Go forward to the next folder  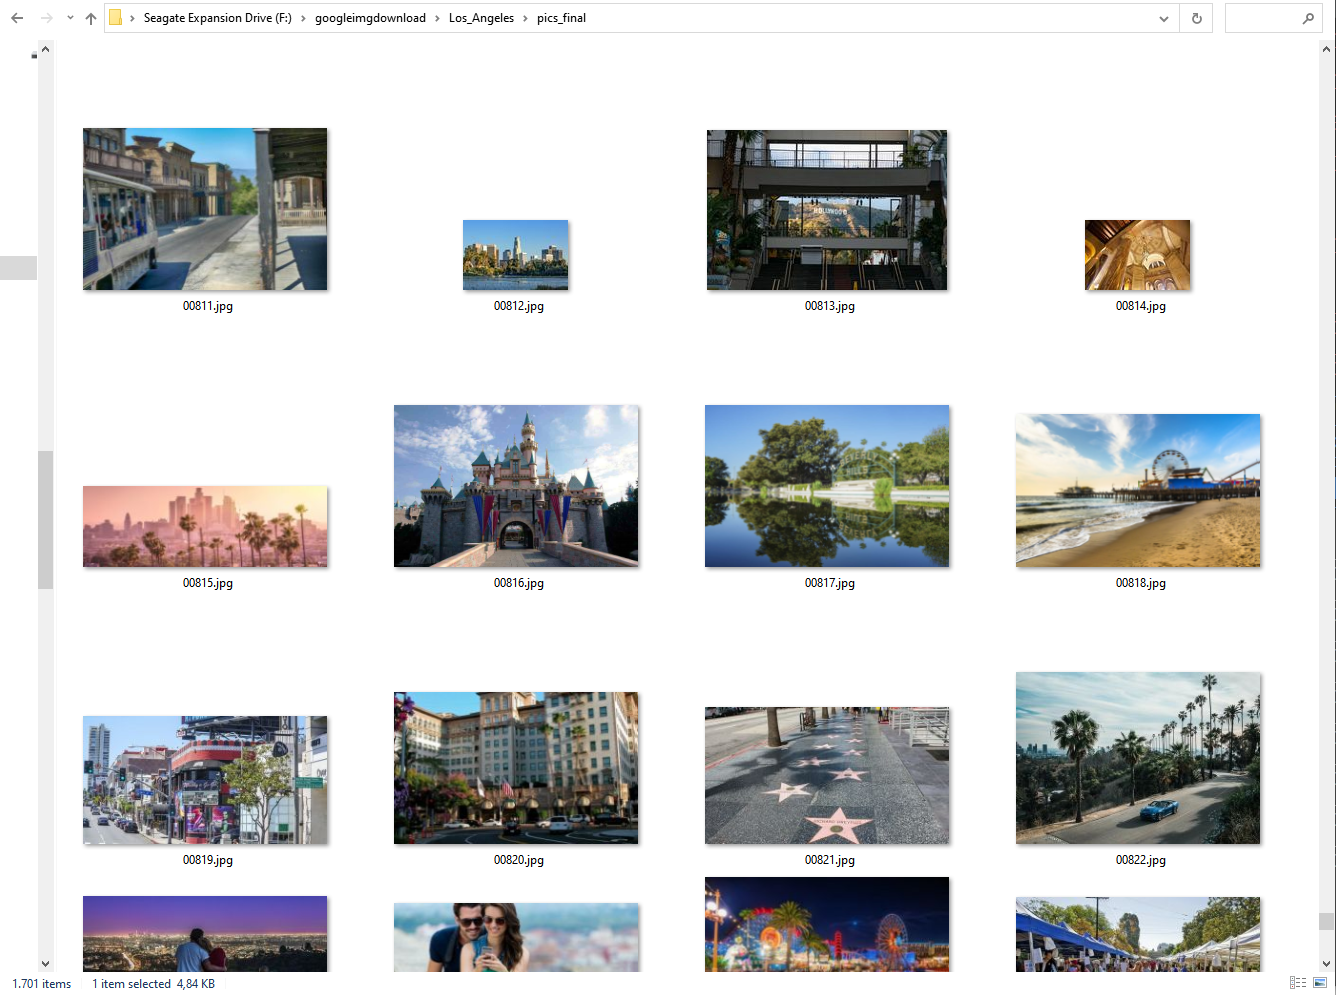(x=46, y=18)
